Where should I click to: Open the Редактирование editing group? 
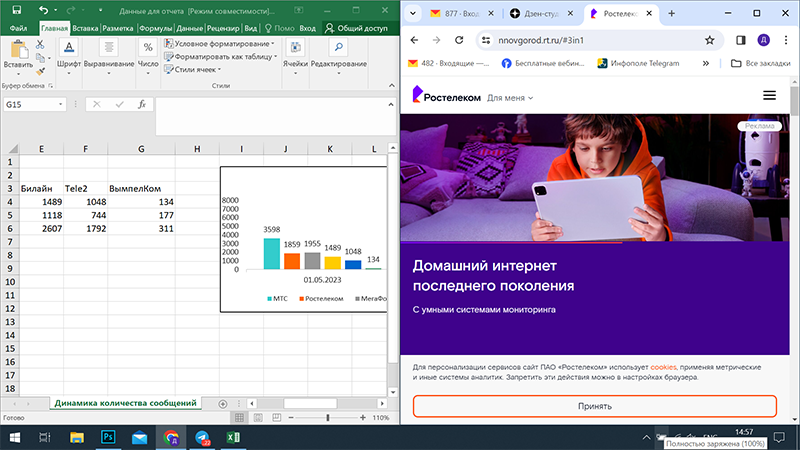pyautogui.click(x=339, y=58)
